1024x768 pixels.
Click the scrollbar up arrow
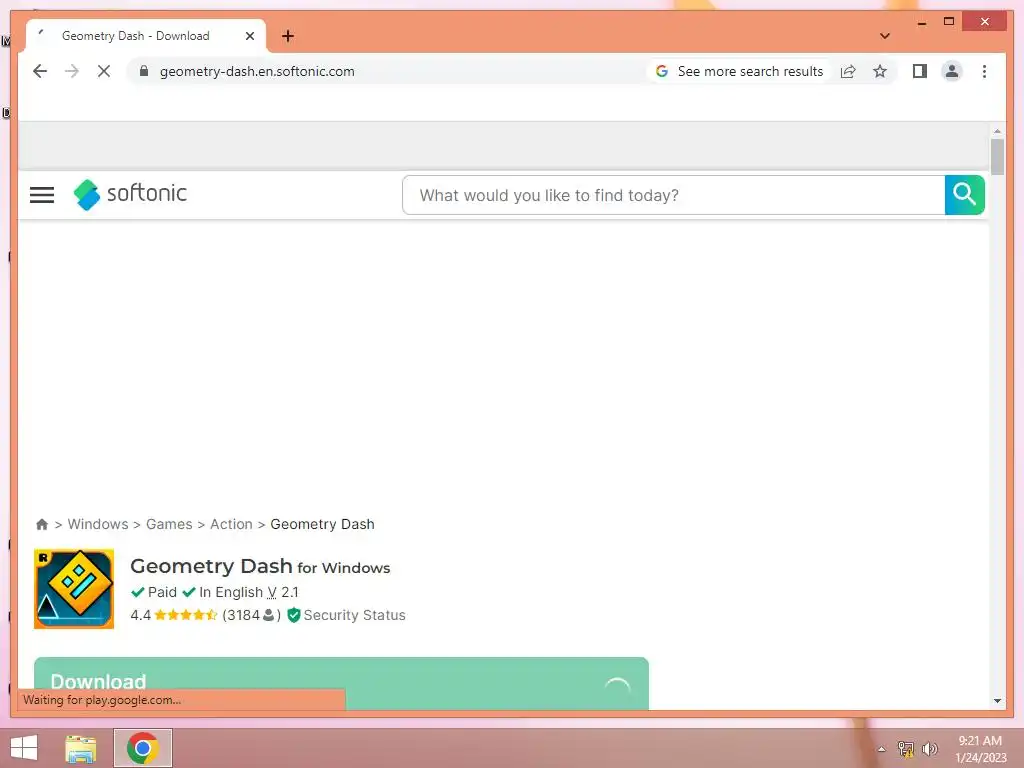click(997, 131)
